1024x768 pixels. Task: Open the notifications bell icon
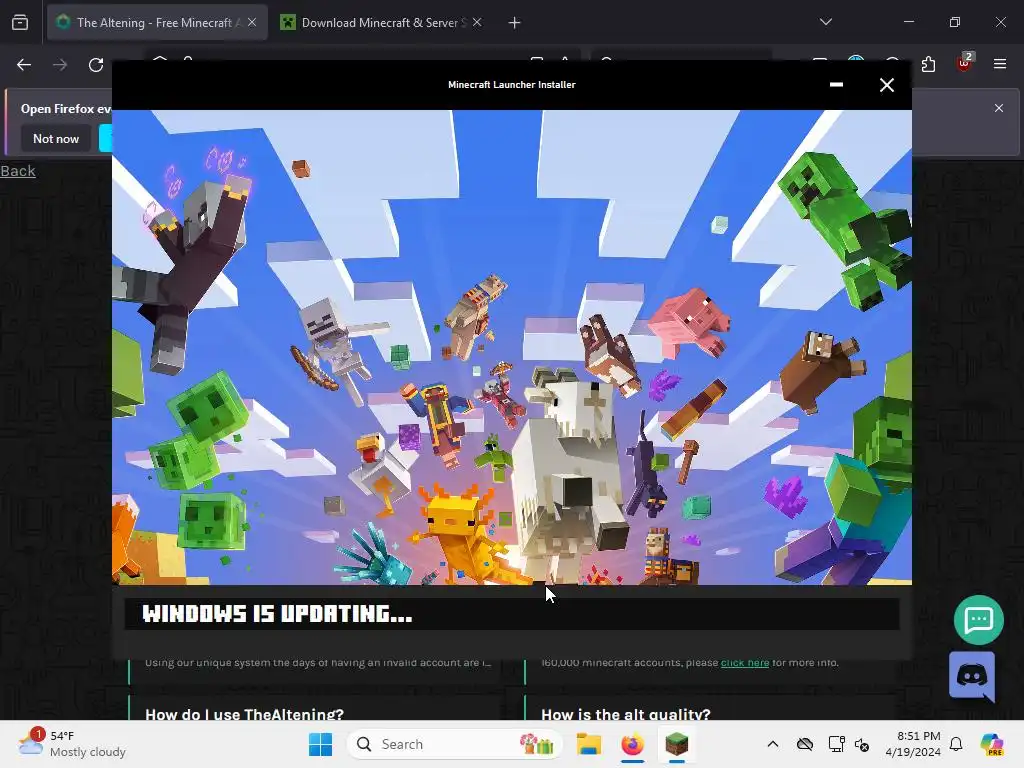point(956,744)
